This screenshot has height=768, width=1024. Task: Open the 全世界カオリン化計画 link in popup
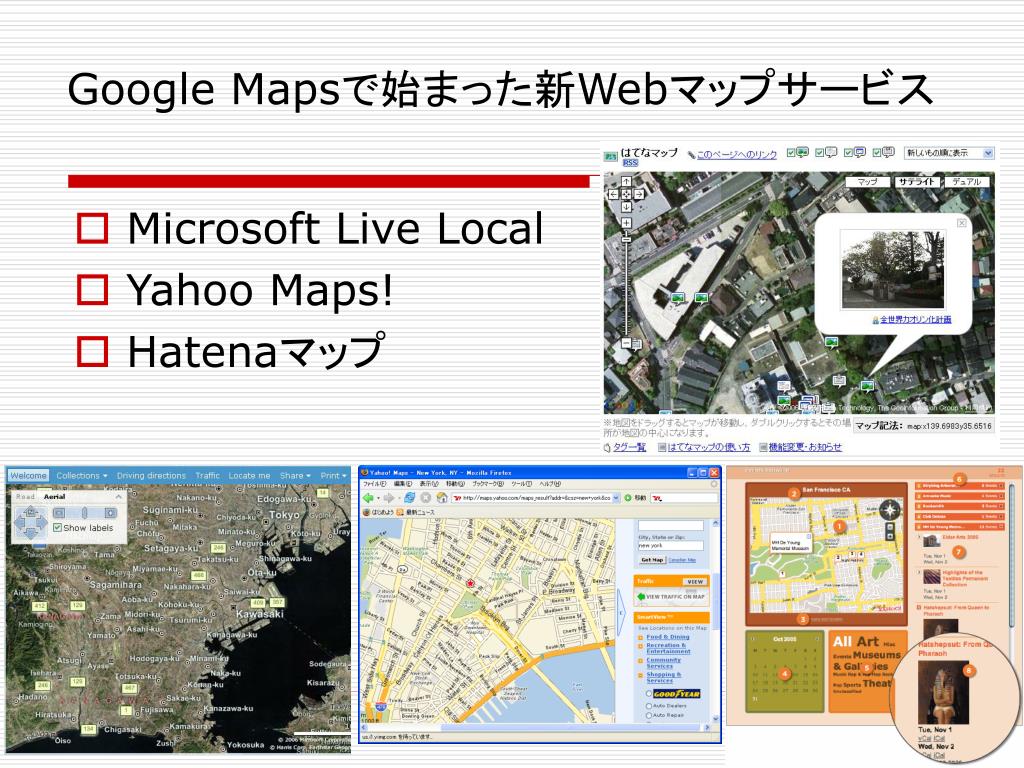click(x=916, y=320)
